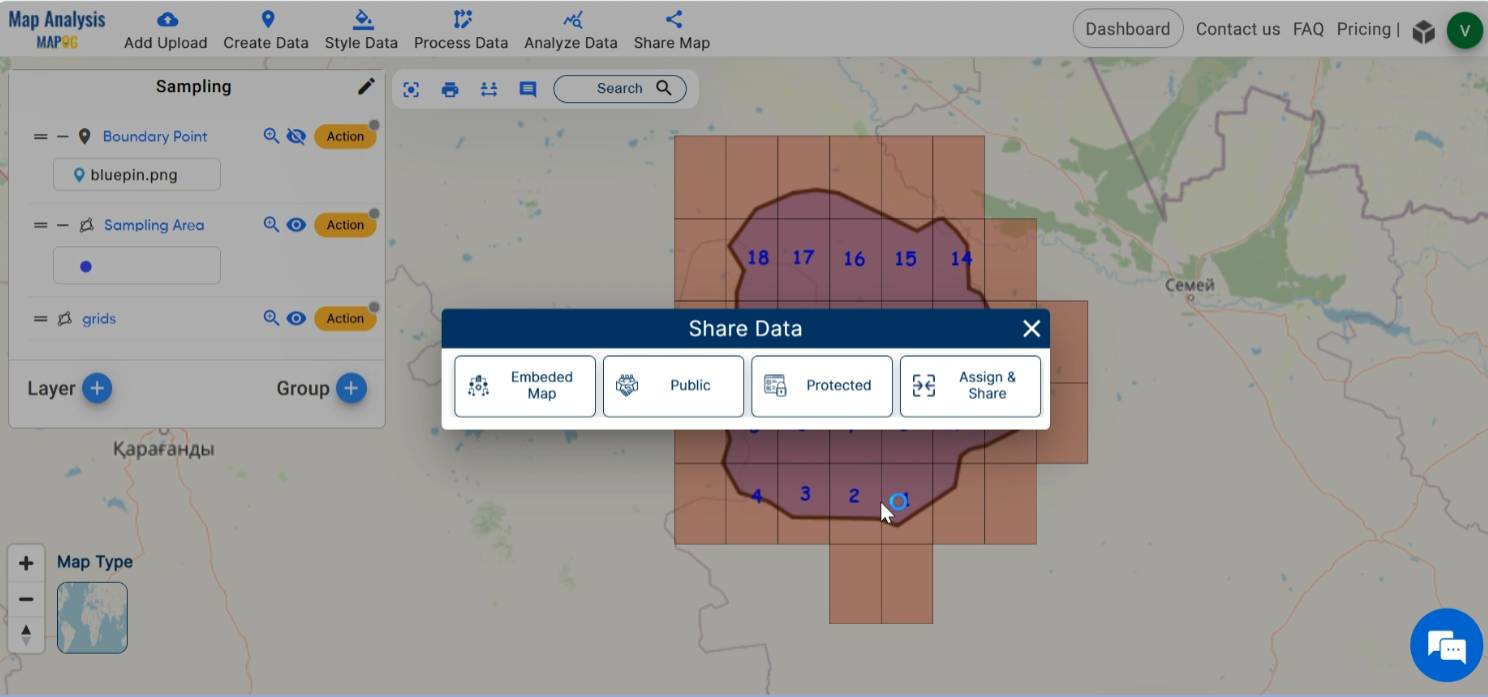Open Analyze Data menu

pyautogui.click(x=571, y=30)
